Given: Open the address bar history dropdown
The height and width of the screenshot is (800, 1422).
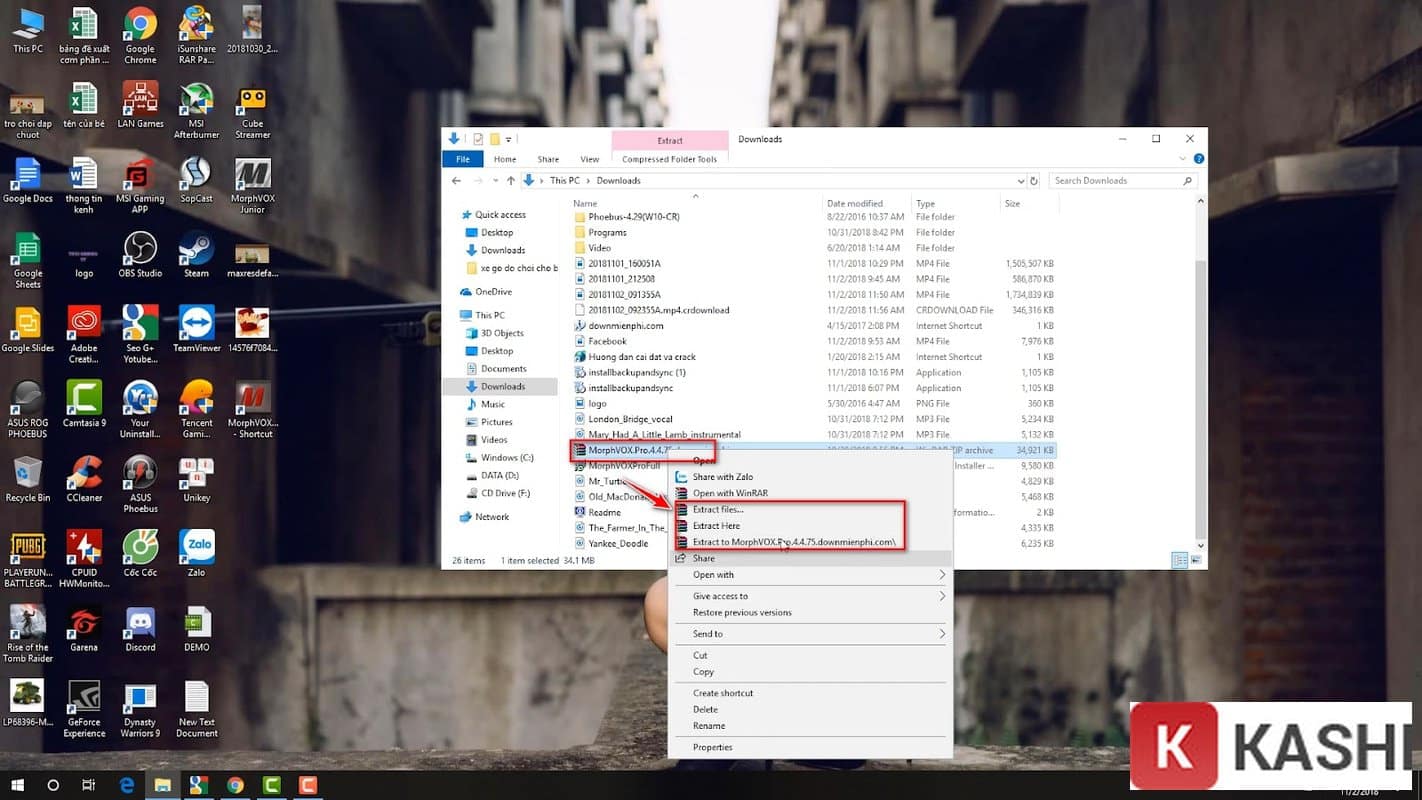Looking at the screenshot, I should tap(1021, 181).
